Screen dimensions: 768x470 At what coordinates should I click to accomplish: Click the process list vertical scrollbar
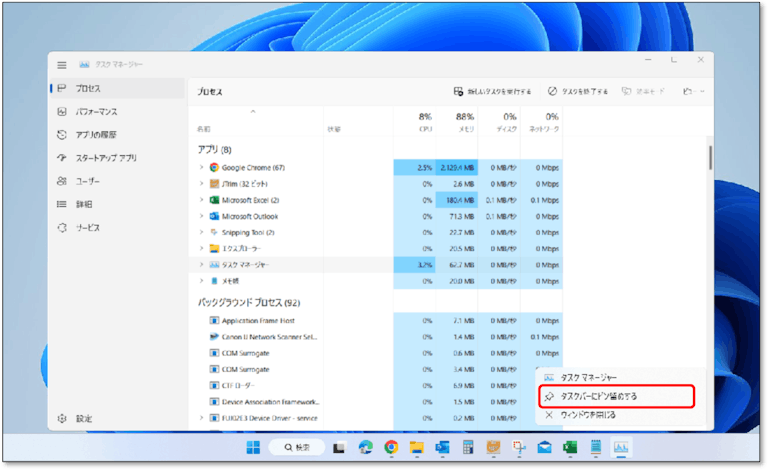coord(710,158)
